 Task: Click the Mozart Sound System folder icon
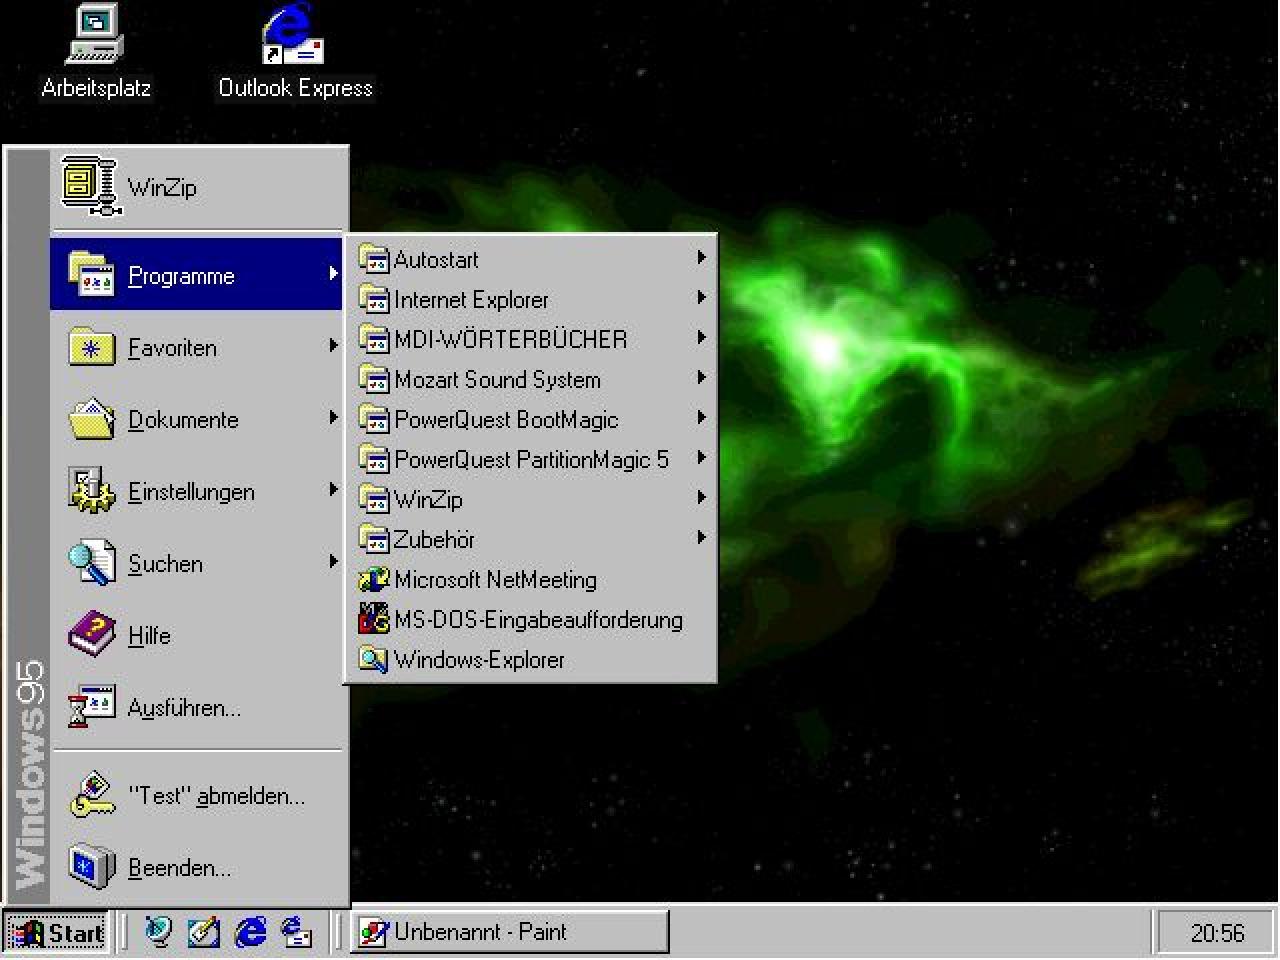373,379
